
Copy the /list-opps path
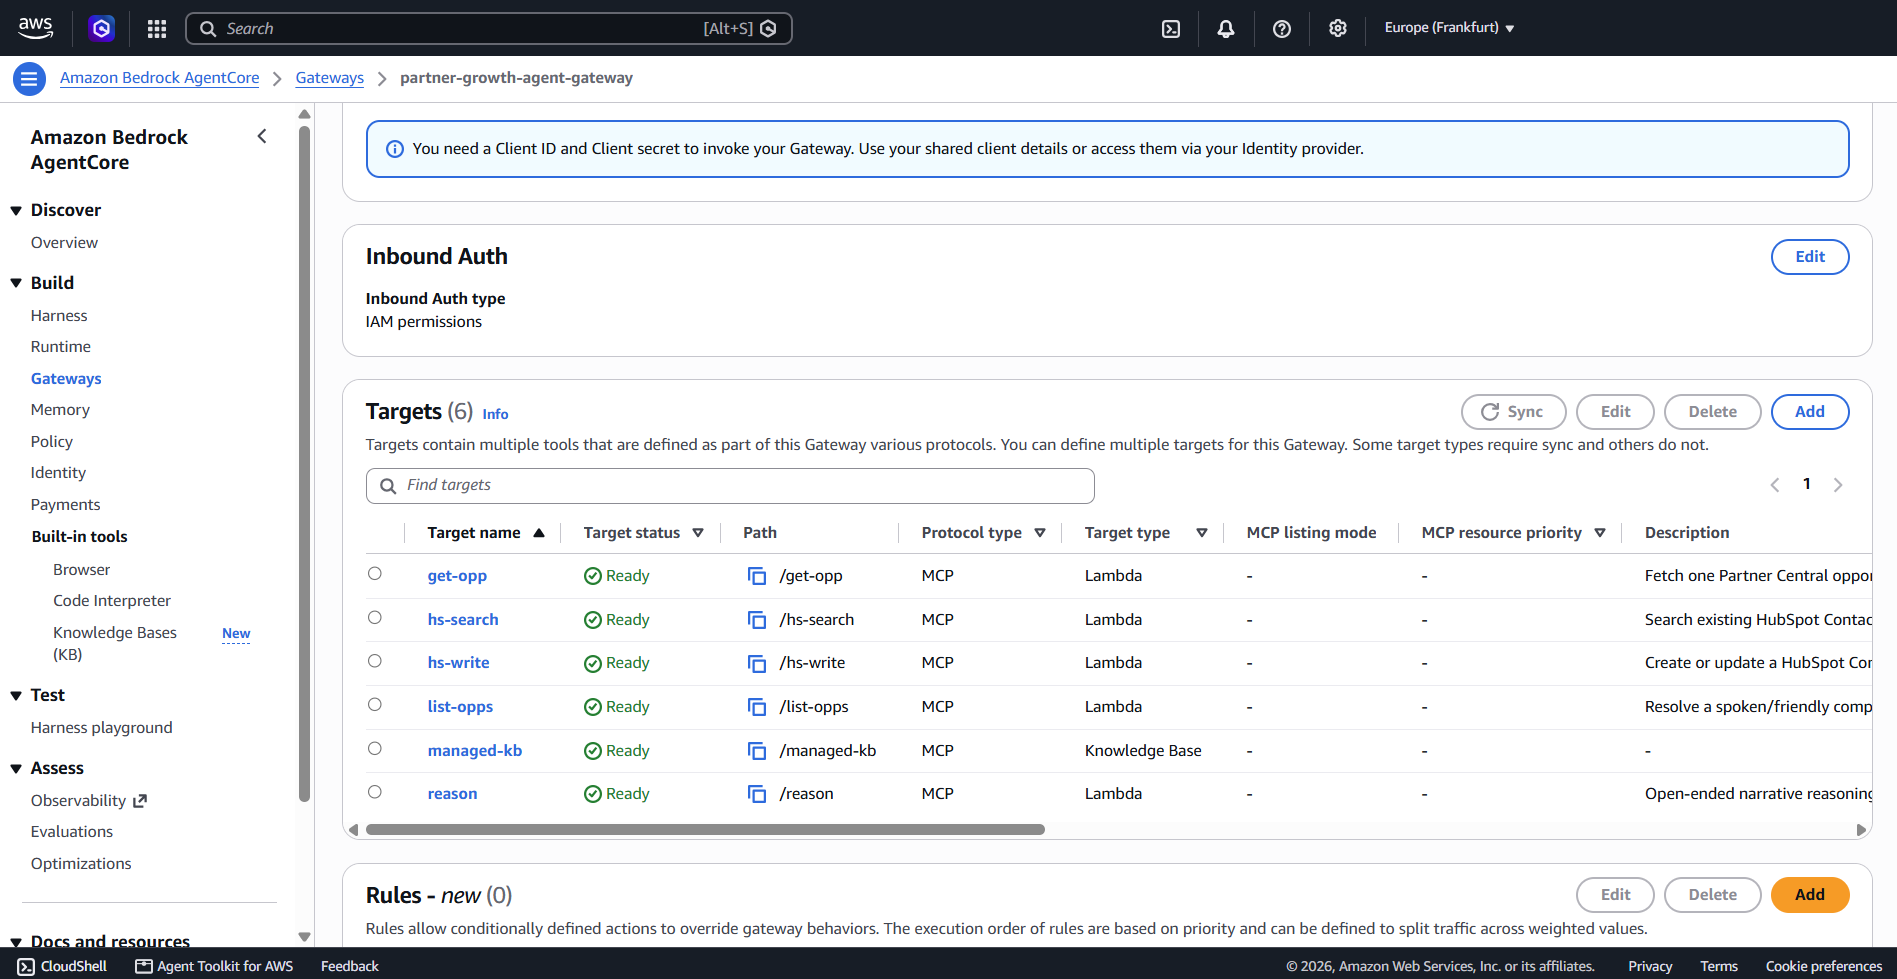click(757, 707)
